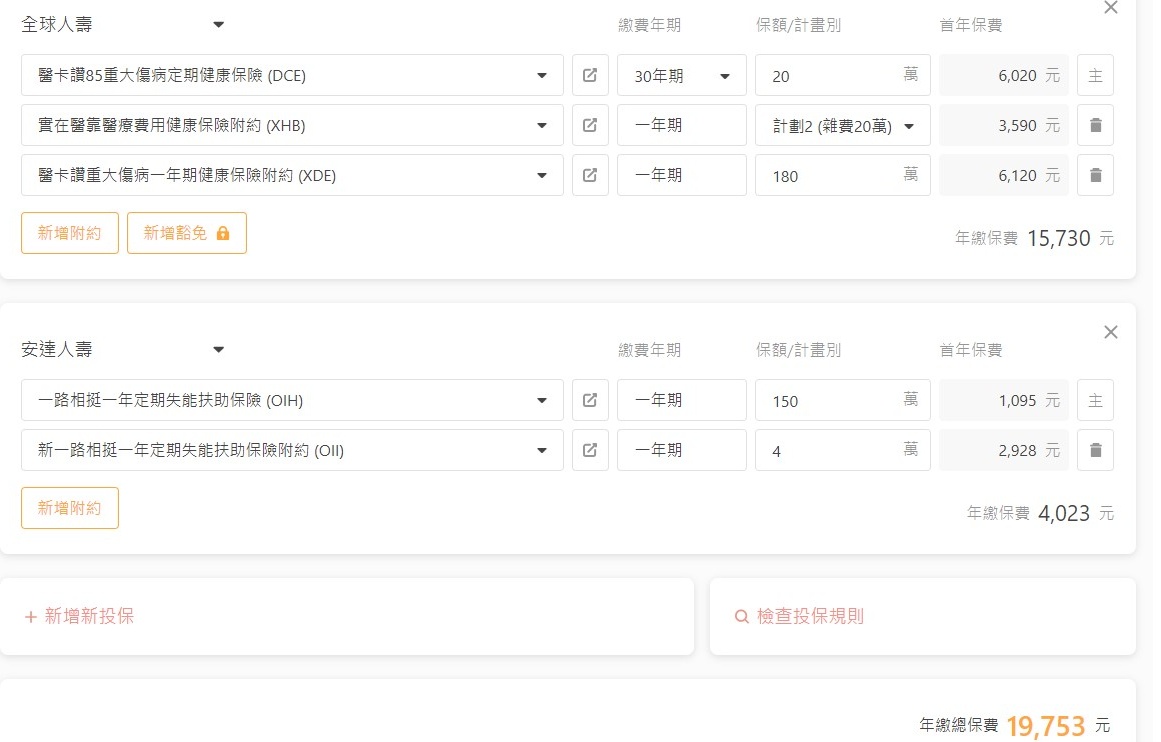The width and height of the screenshot is (1161, 742).
Task: Open the 安達人壽 company dropdown
Action: tap(219, 349)
